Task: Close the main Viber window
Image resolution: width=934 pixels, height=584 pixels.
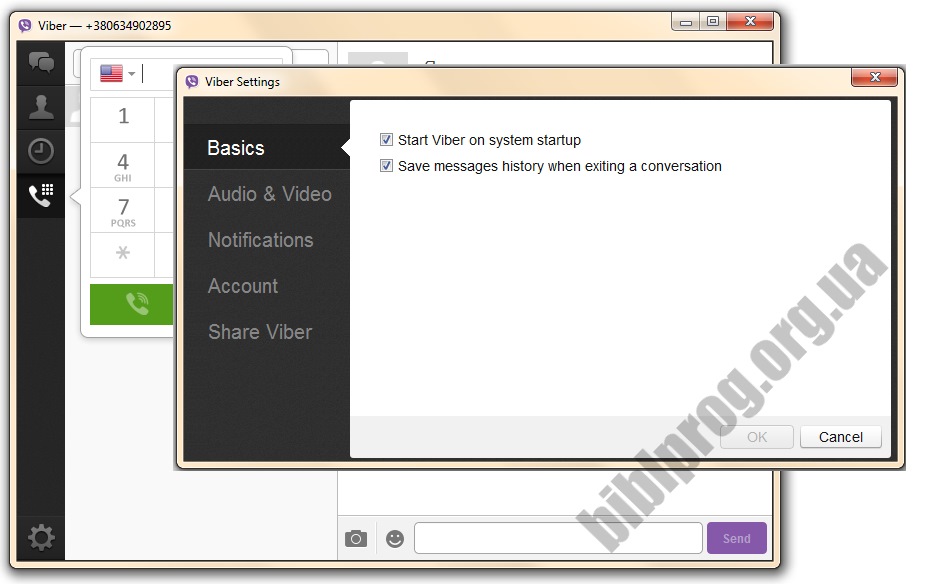Action: [x=750, y=21]
